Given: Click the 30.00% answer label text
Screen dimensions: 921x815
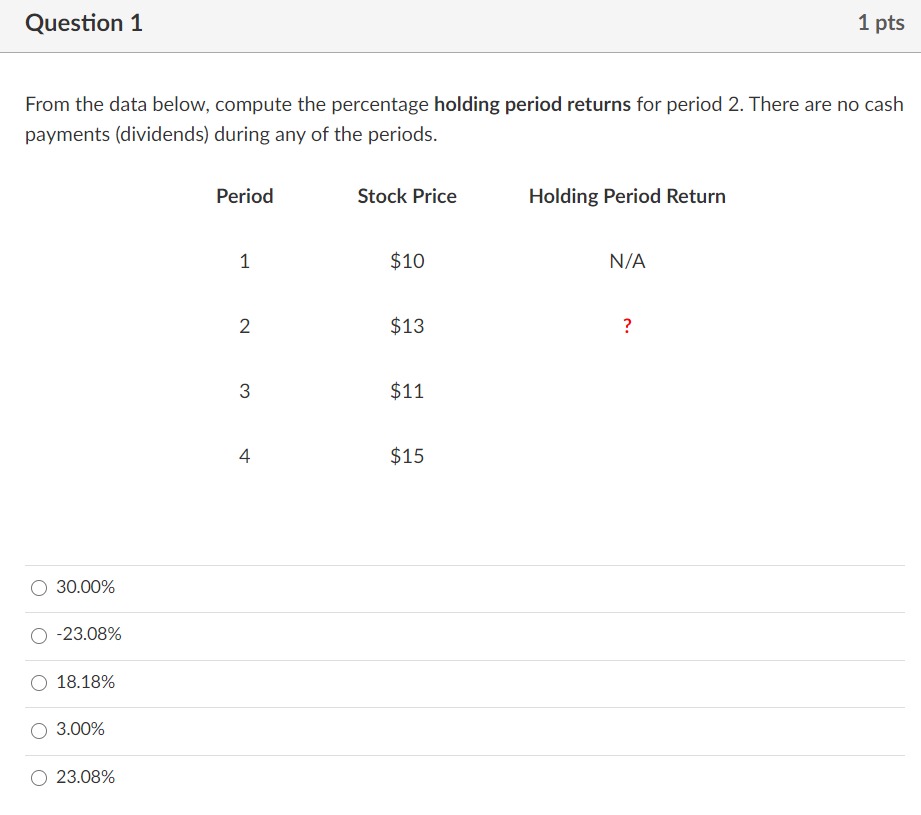Looking at the screenshot, I should coord(86,588).
